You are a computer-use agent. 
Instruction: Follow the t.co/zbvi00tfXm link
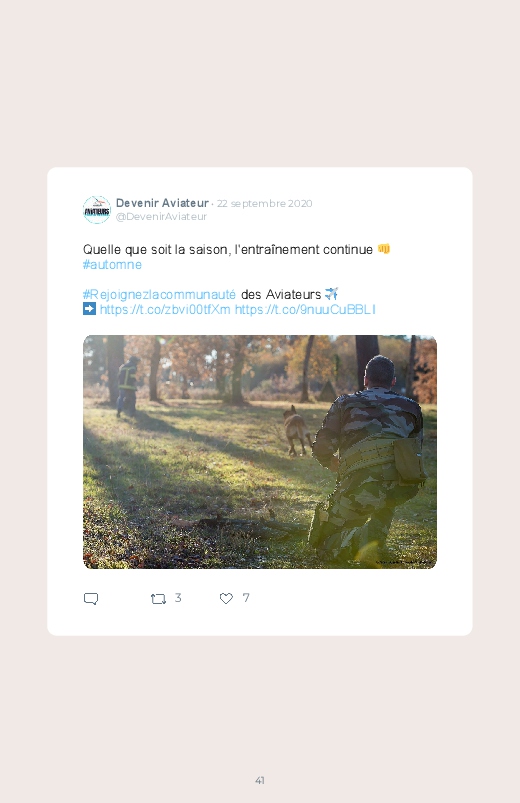(x=165, y=309)
